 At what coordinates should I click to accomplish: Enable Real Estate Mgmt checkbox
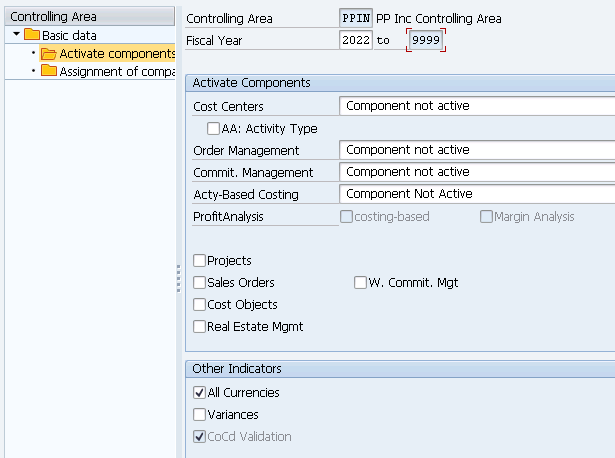pyautogui.click(x=199, y=326)
